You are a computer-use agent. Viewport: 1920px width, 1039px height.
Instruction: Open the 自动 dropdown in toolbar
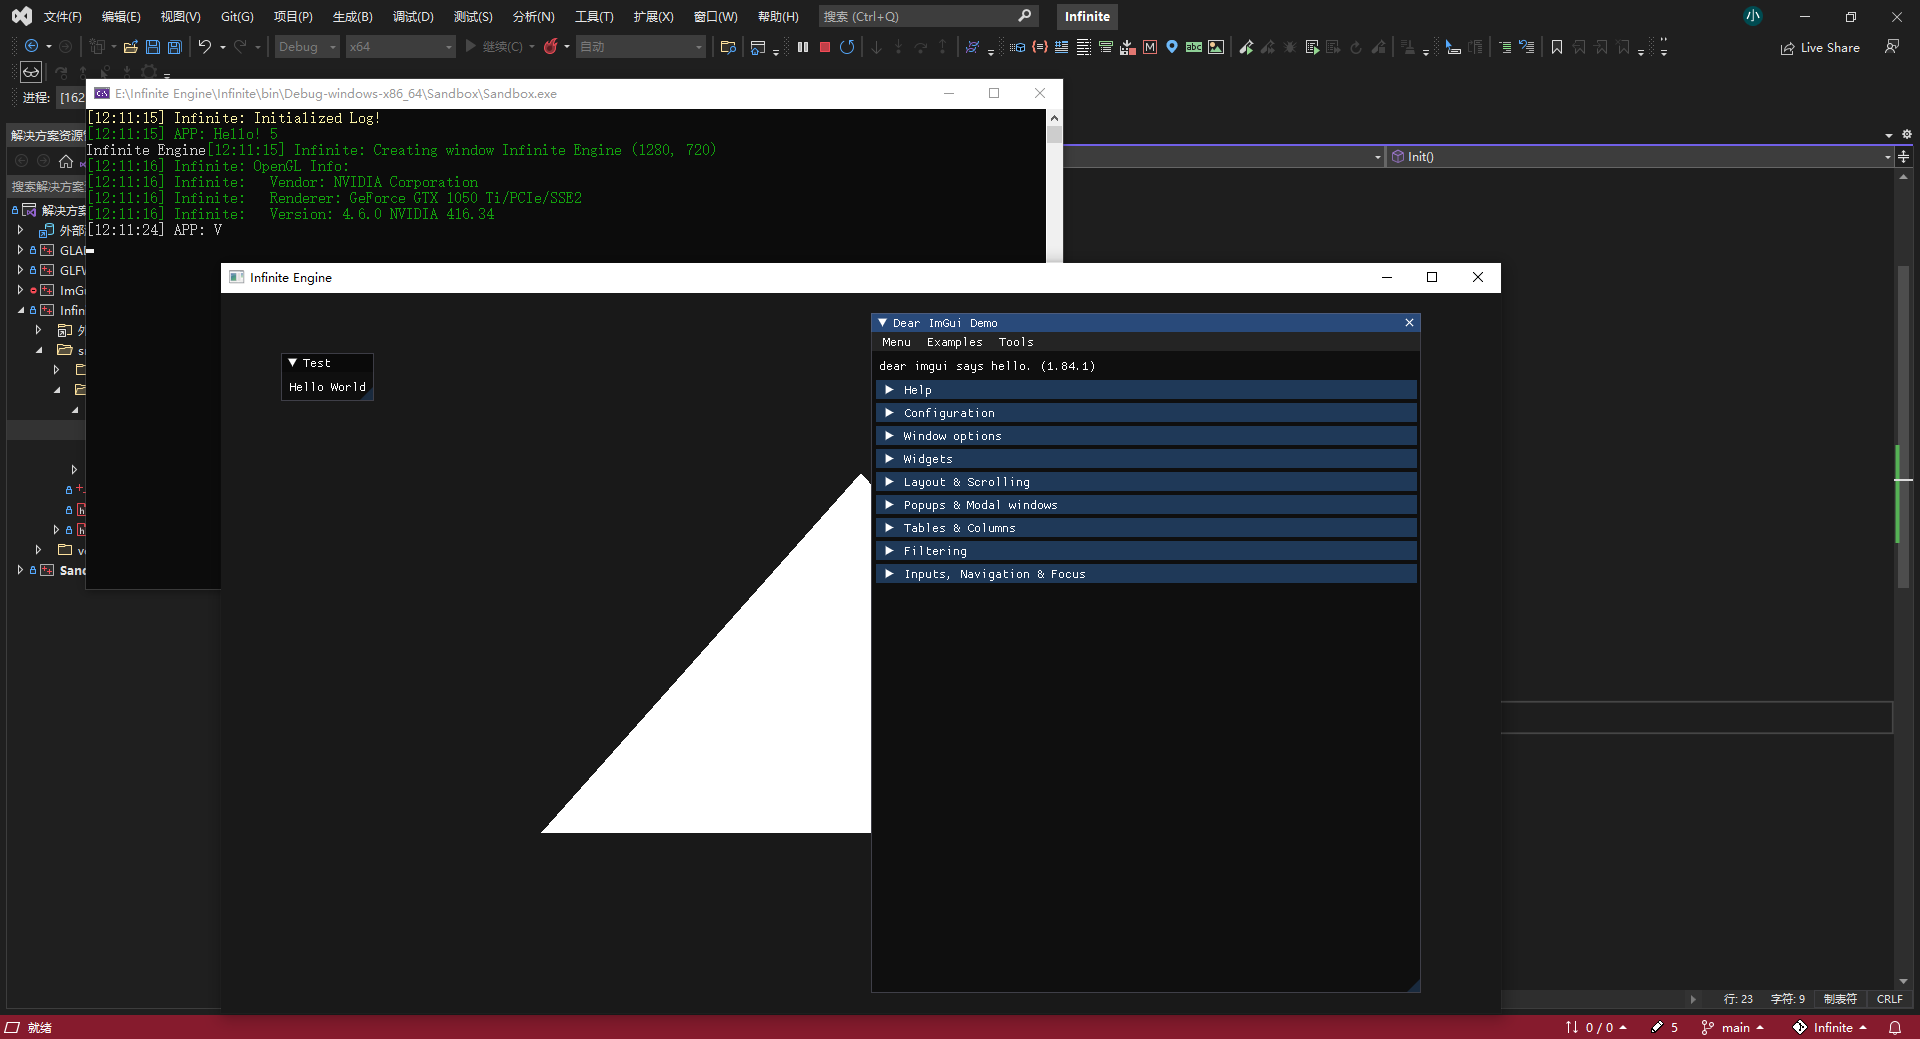click(641, 47)
